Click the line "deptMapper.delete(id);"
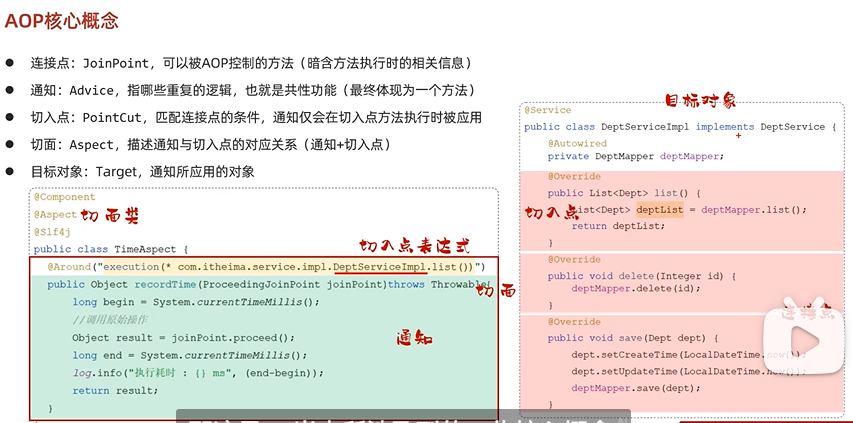Screen dimensions: 853x423 636,289
